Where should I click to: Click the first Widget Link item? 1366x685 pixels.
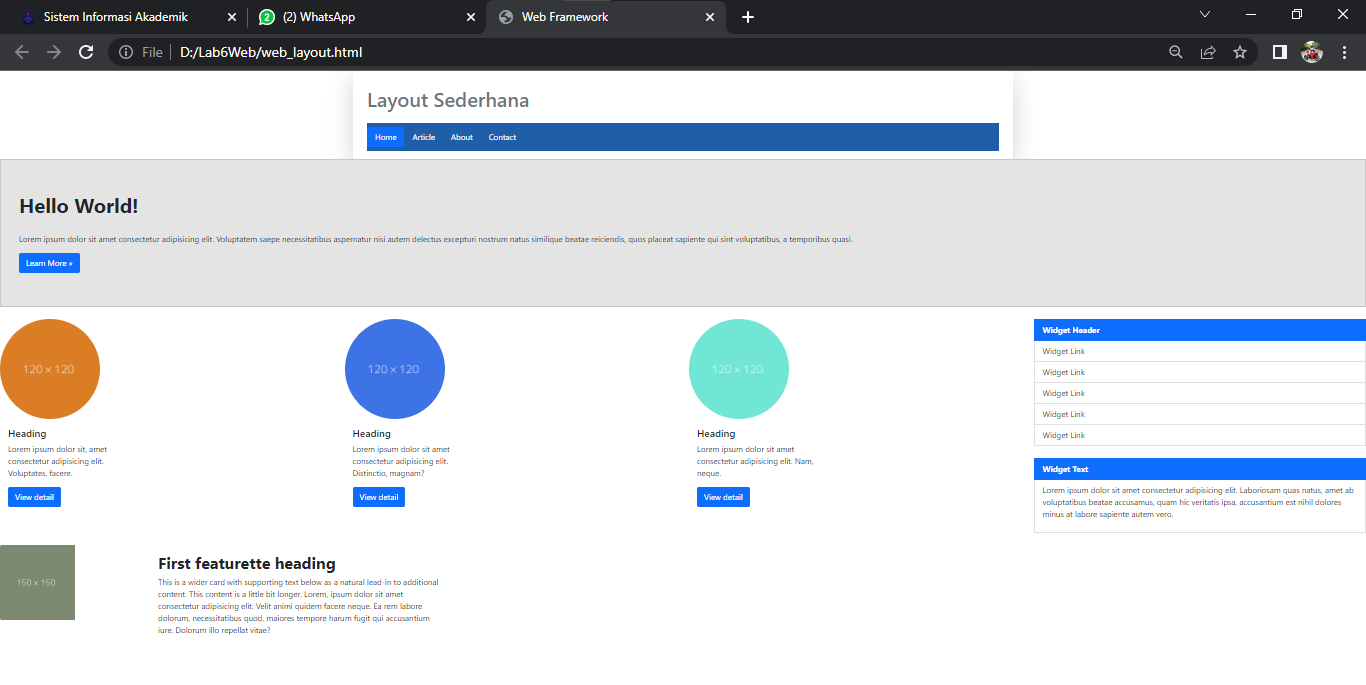pyautogui.click(x=1063, y=351)
